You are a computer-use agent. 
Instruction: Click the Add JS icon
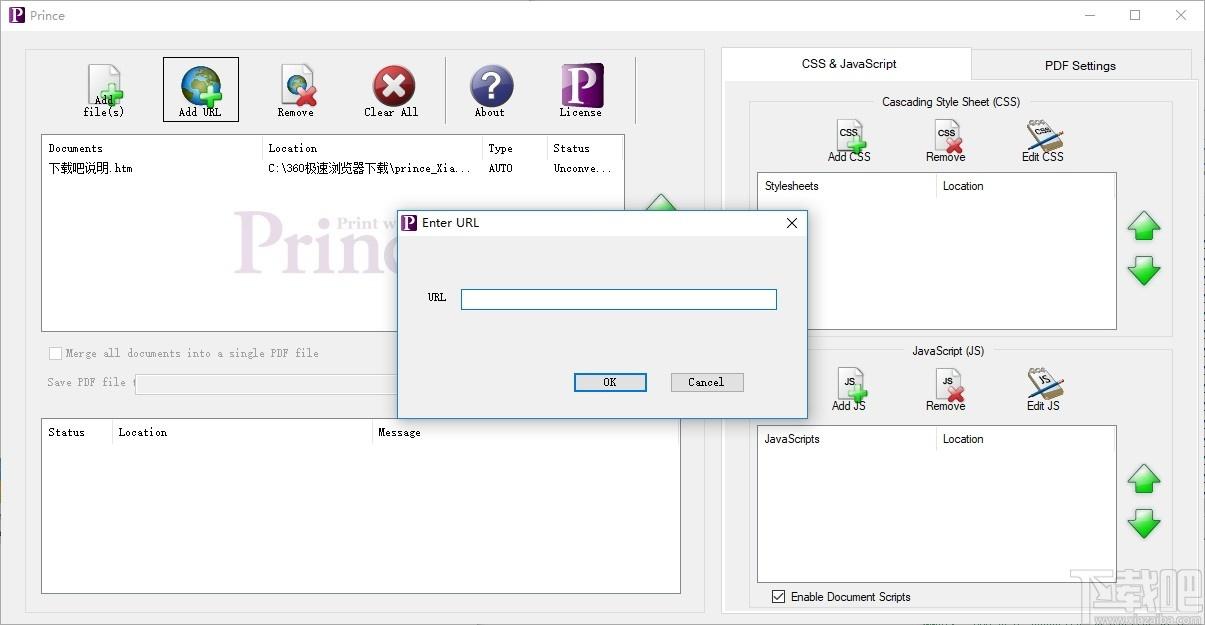[x=849, y=390]
